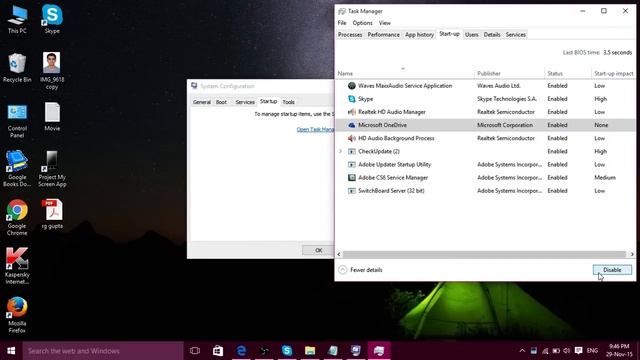The height and width of the screenshot is (360, 640).
Task: Select the Movie file on desktop
Action: [x=52, y=117]
